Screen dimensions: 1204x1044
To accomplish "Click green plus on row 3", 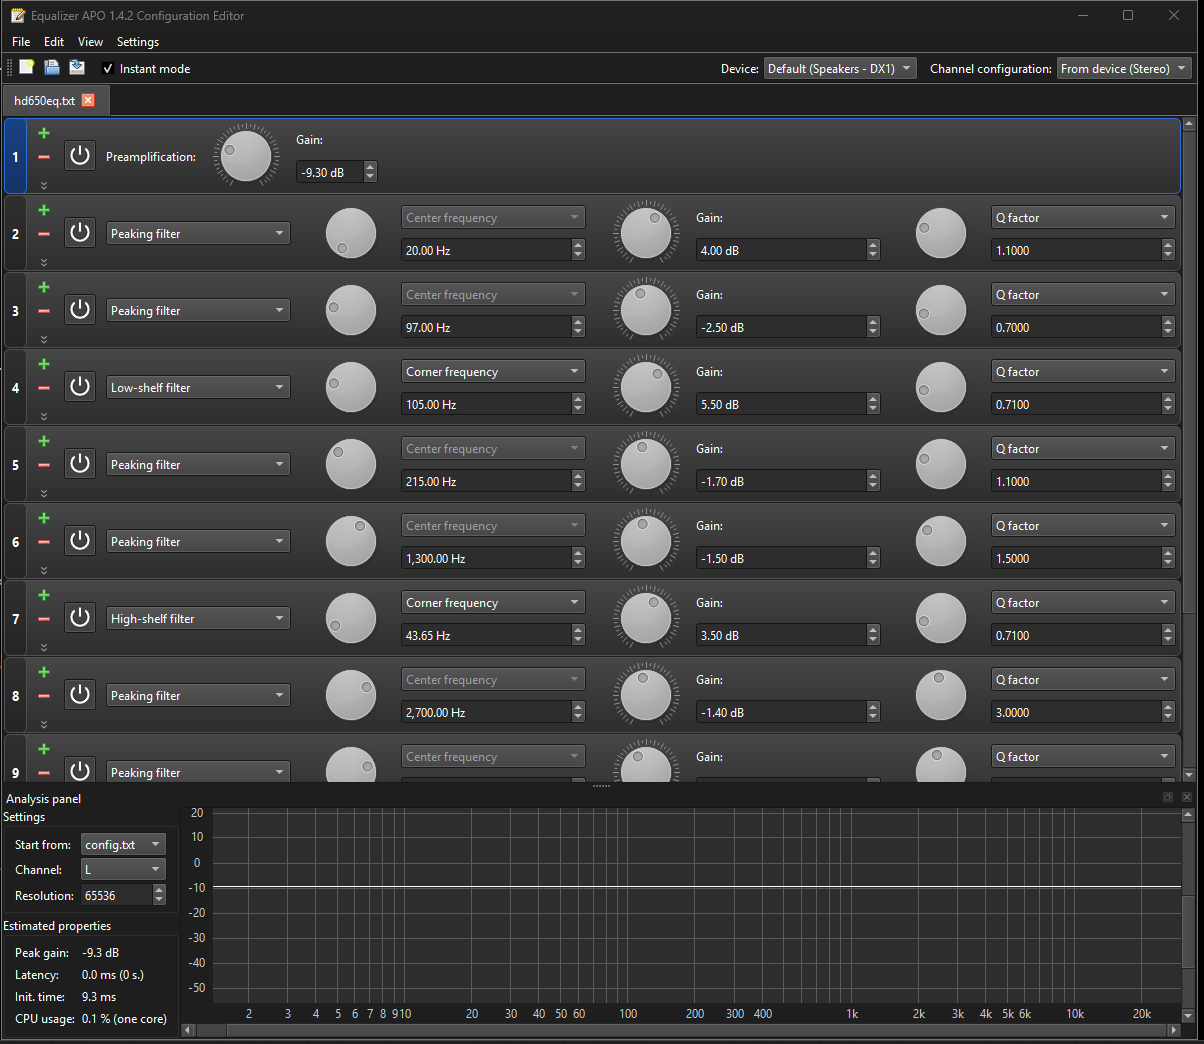I will click(44, 287).
